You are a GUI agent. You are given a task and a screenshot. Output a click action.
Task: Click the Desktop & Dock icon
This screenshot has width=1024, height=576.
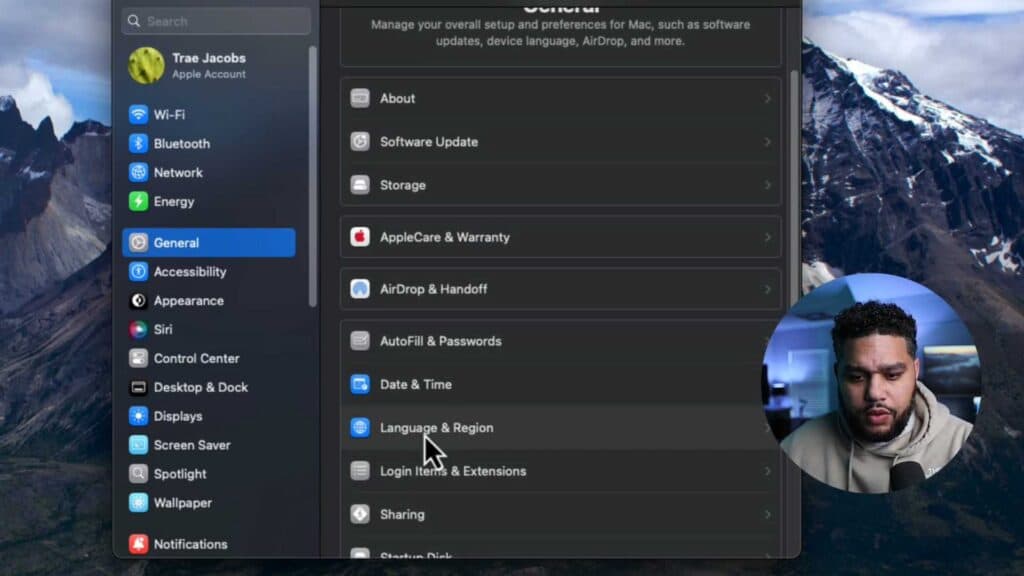138,387
